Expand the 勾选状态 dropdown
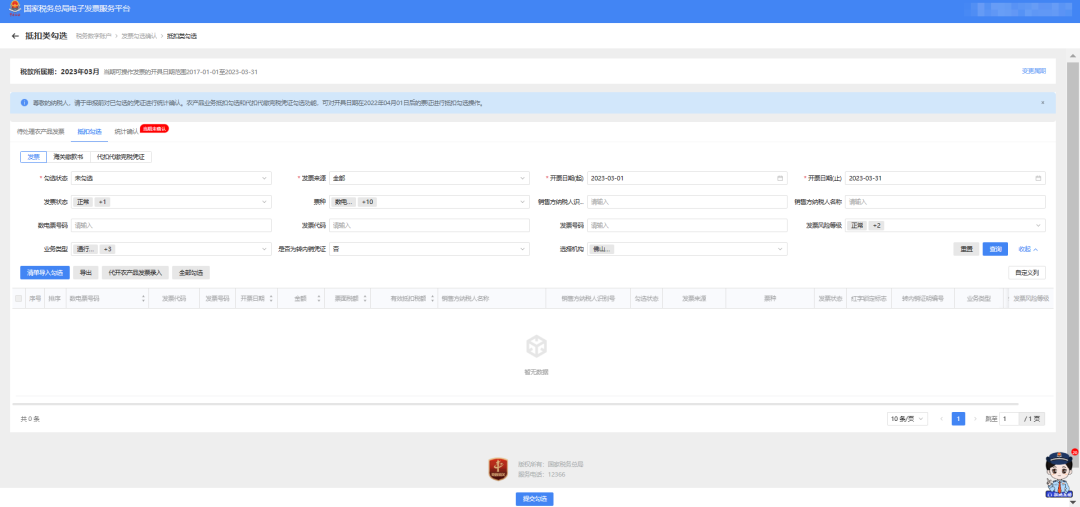1080x507 pixels. coord(171,178)
